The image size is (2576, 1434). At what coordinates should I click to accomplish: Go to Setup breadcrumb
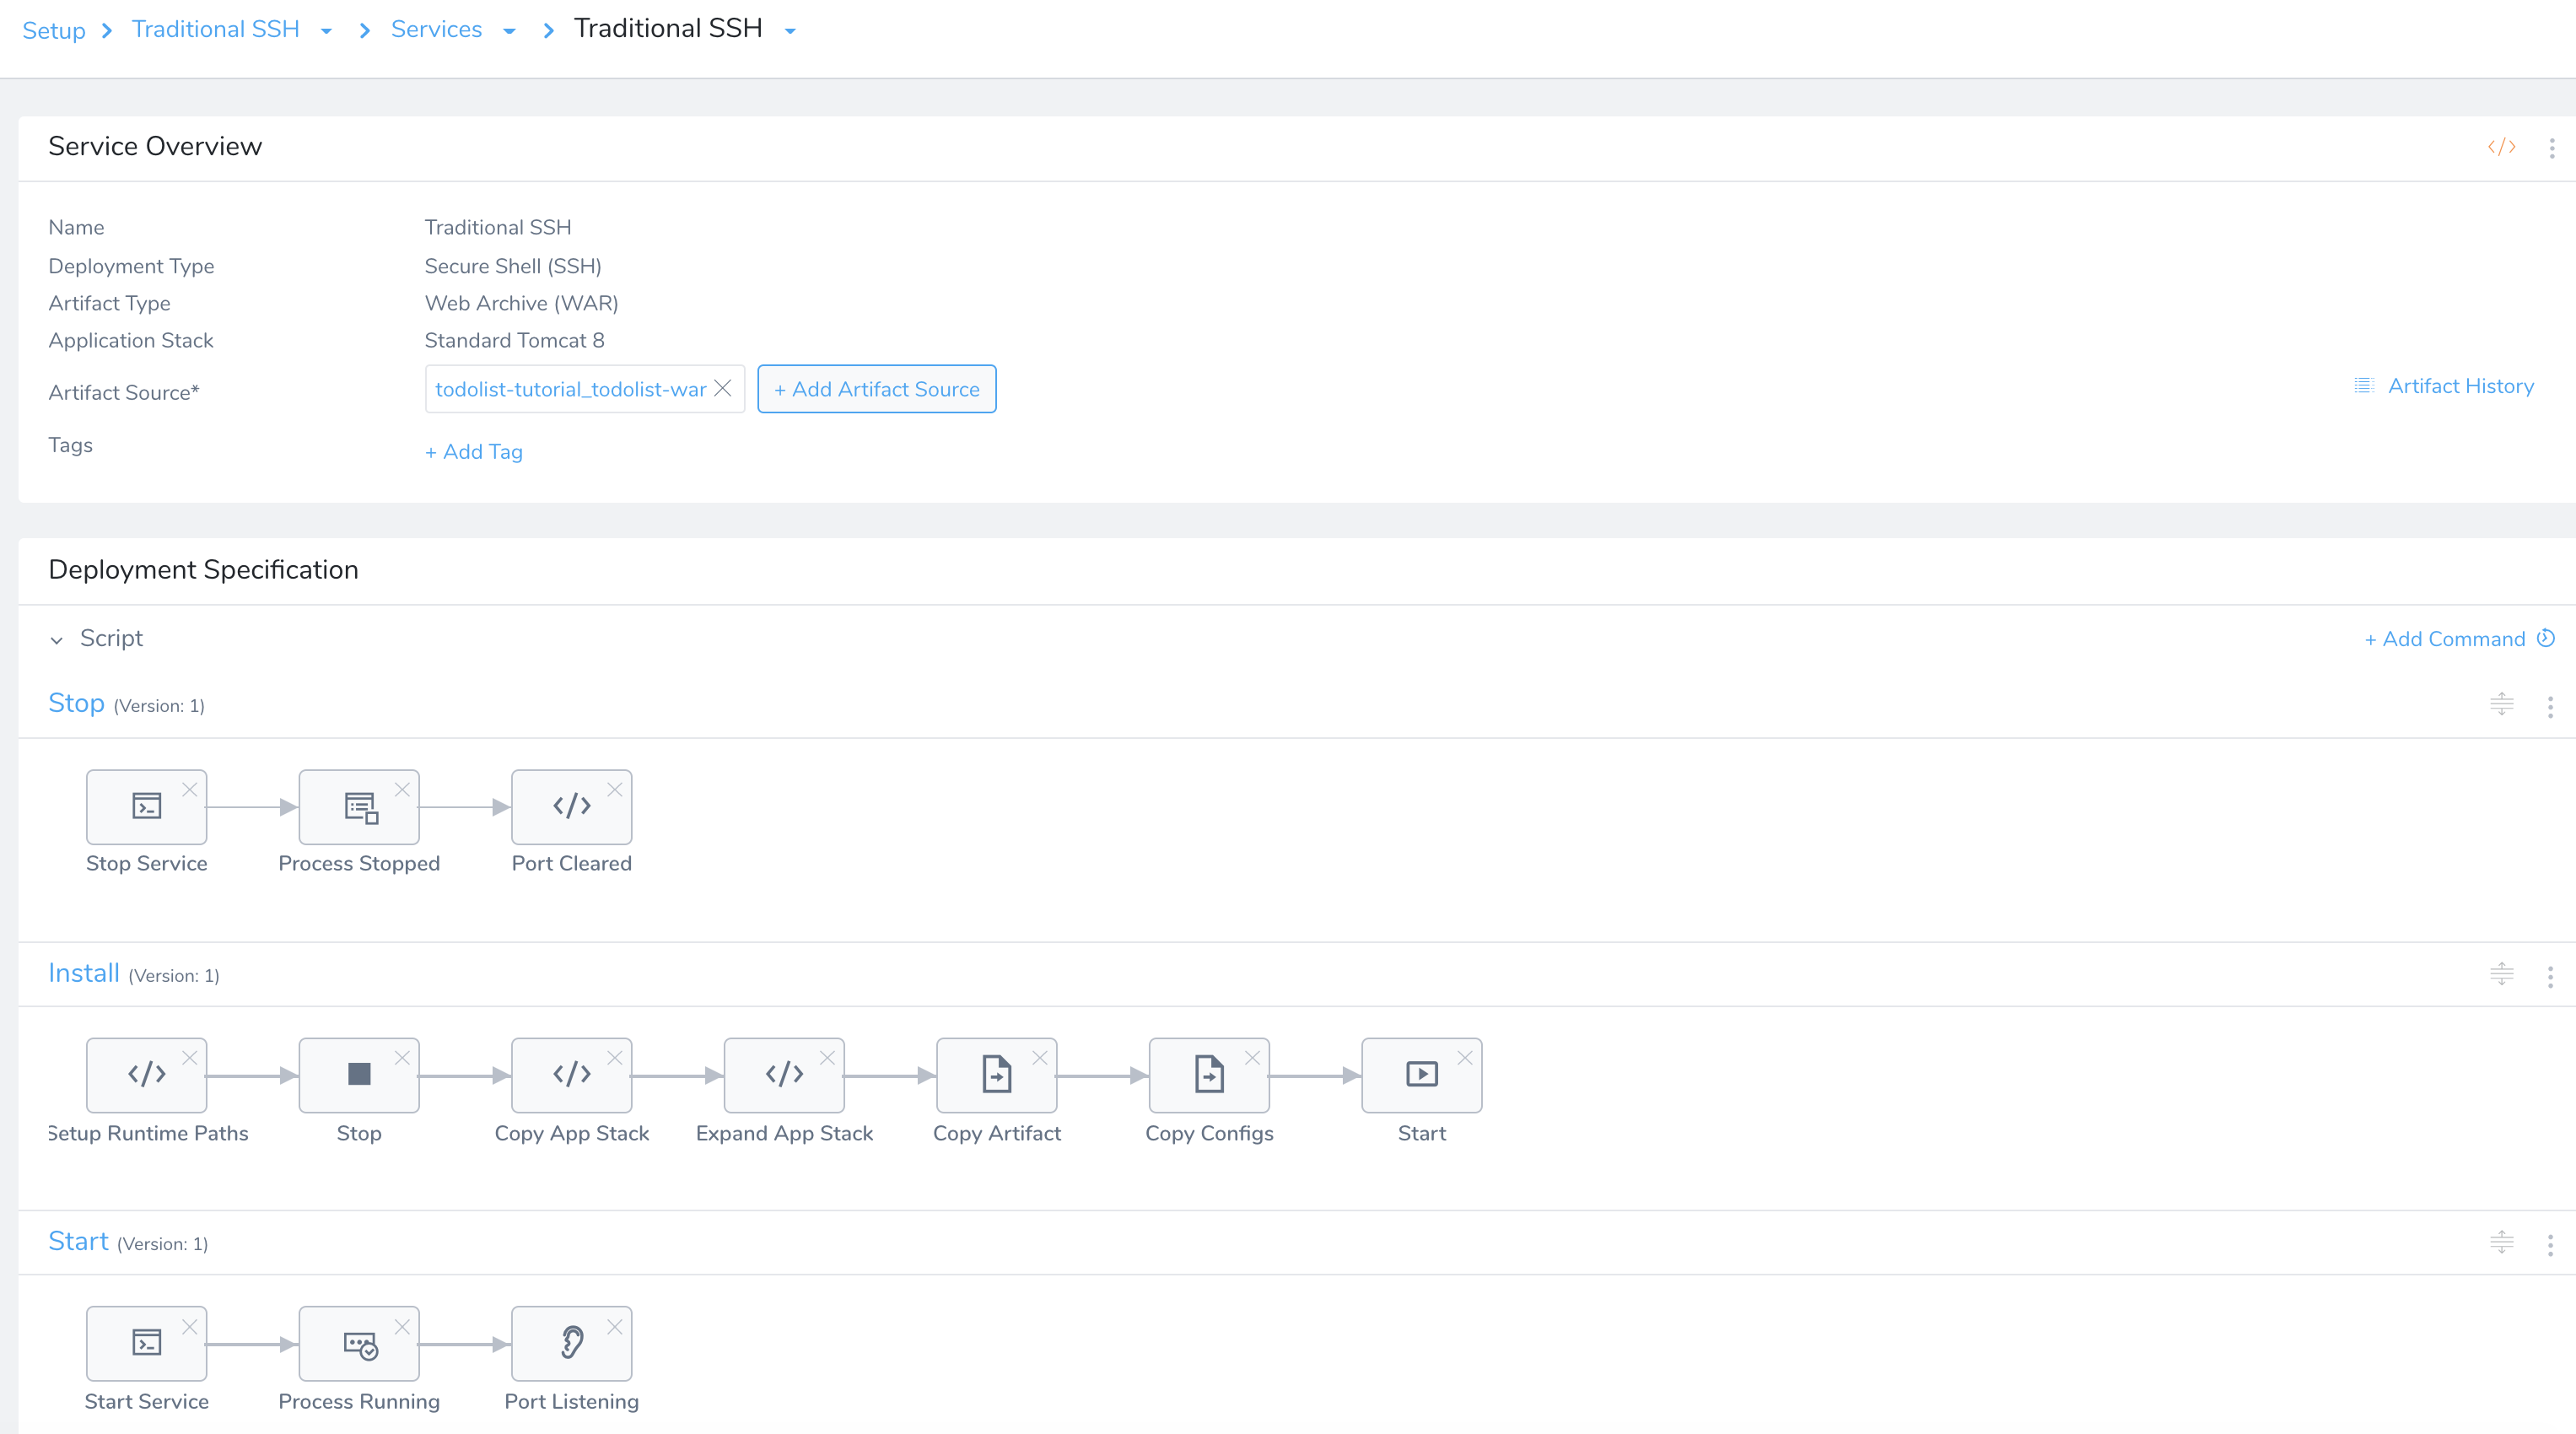pyautogui.click(x=54, y=30)
